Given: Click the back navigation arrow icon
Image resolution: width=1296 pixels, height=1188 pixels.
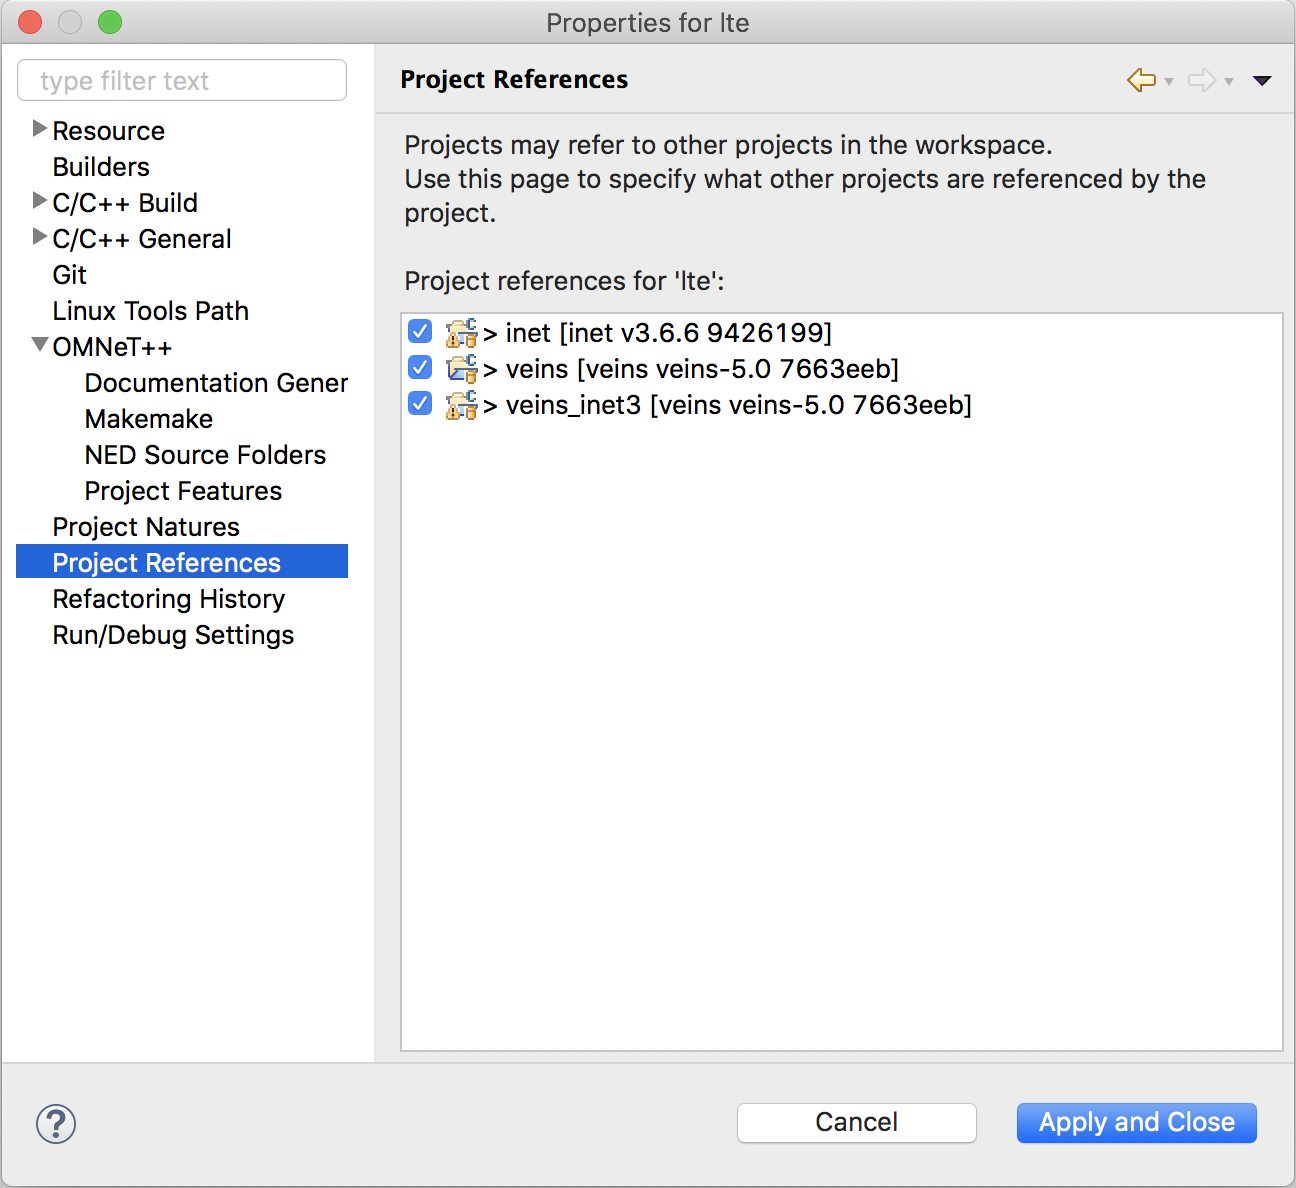Looking at the screenshot, I should [1141, 80].
